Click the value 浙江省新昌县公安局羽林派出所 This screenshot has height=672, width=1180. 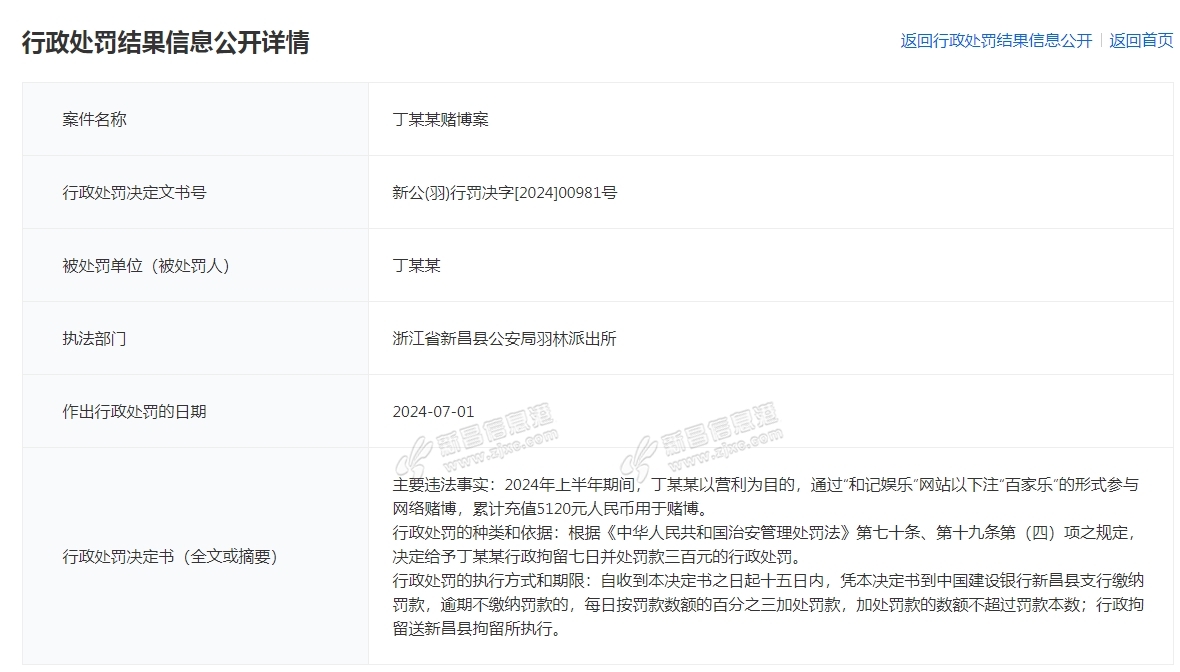pos(504,338)
